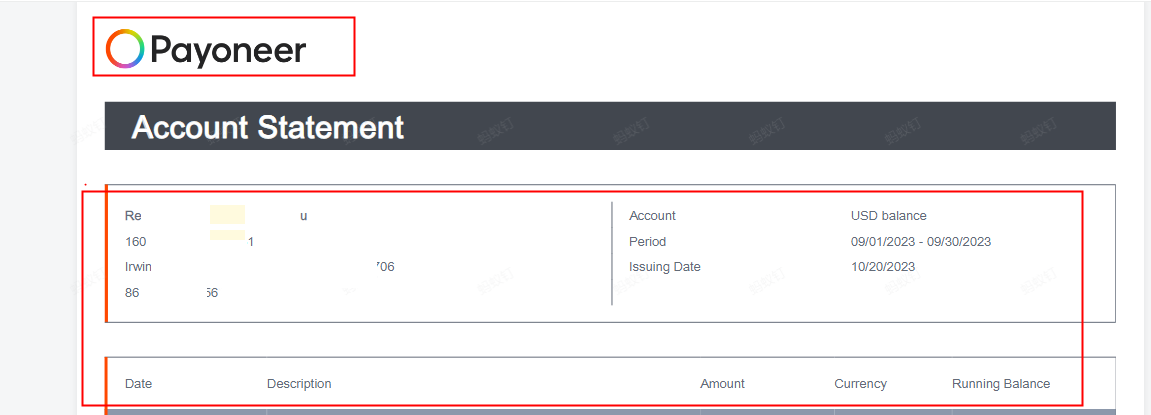Click the 10/20/2023 issuing date value

coord(882,267)
